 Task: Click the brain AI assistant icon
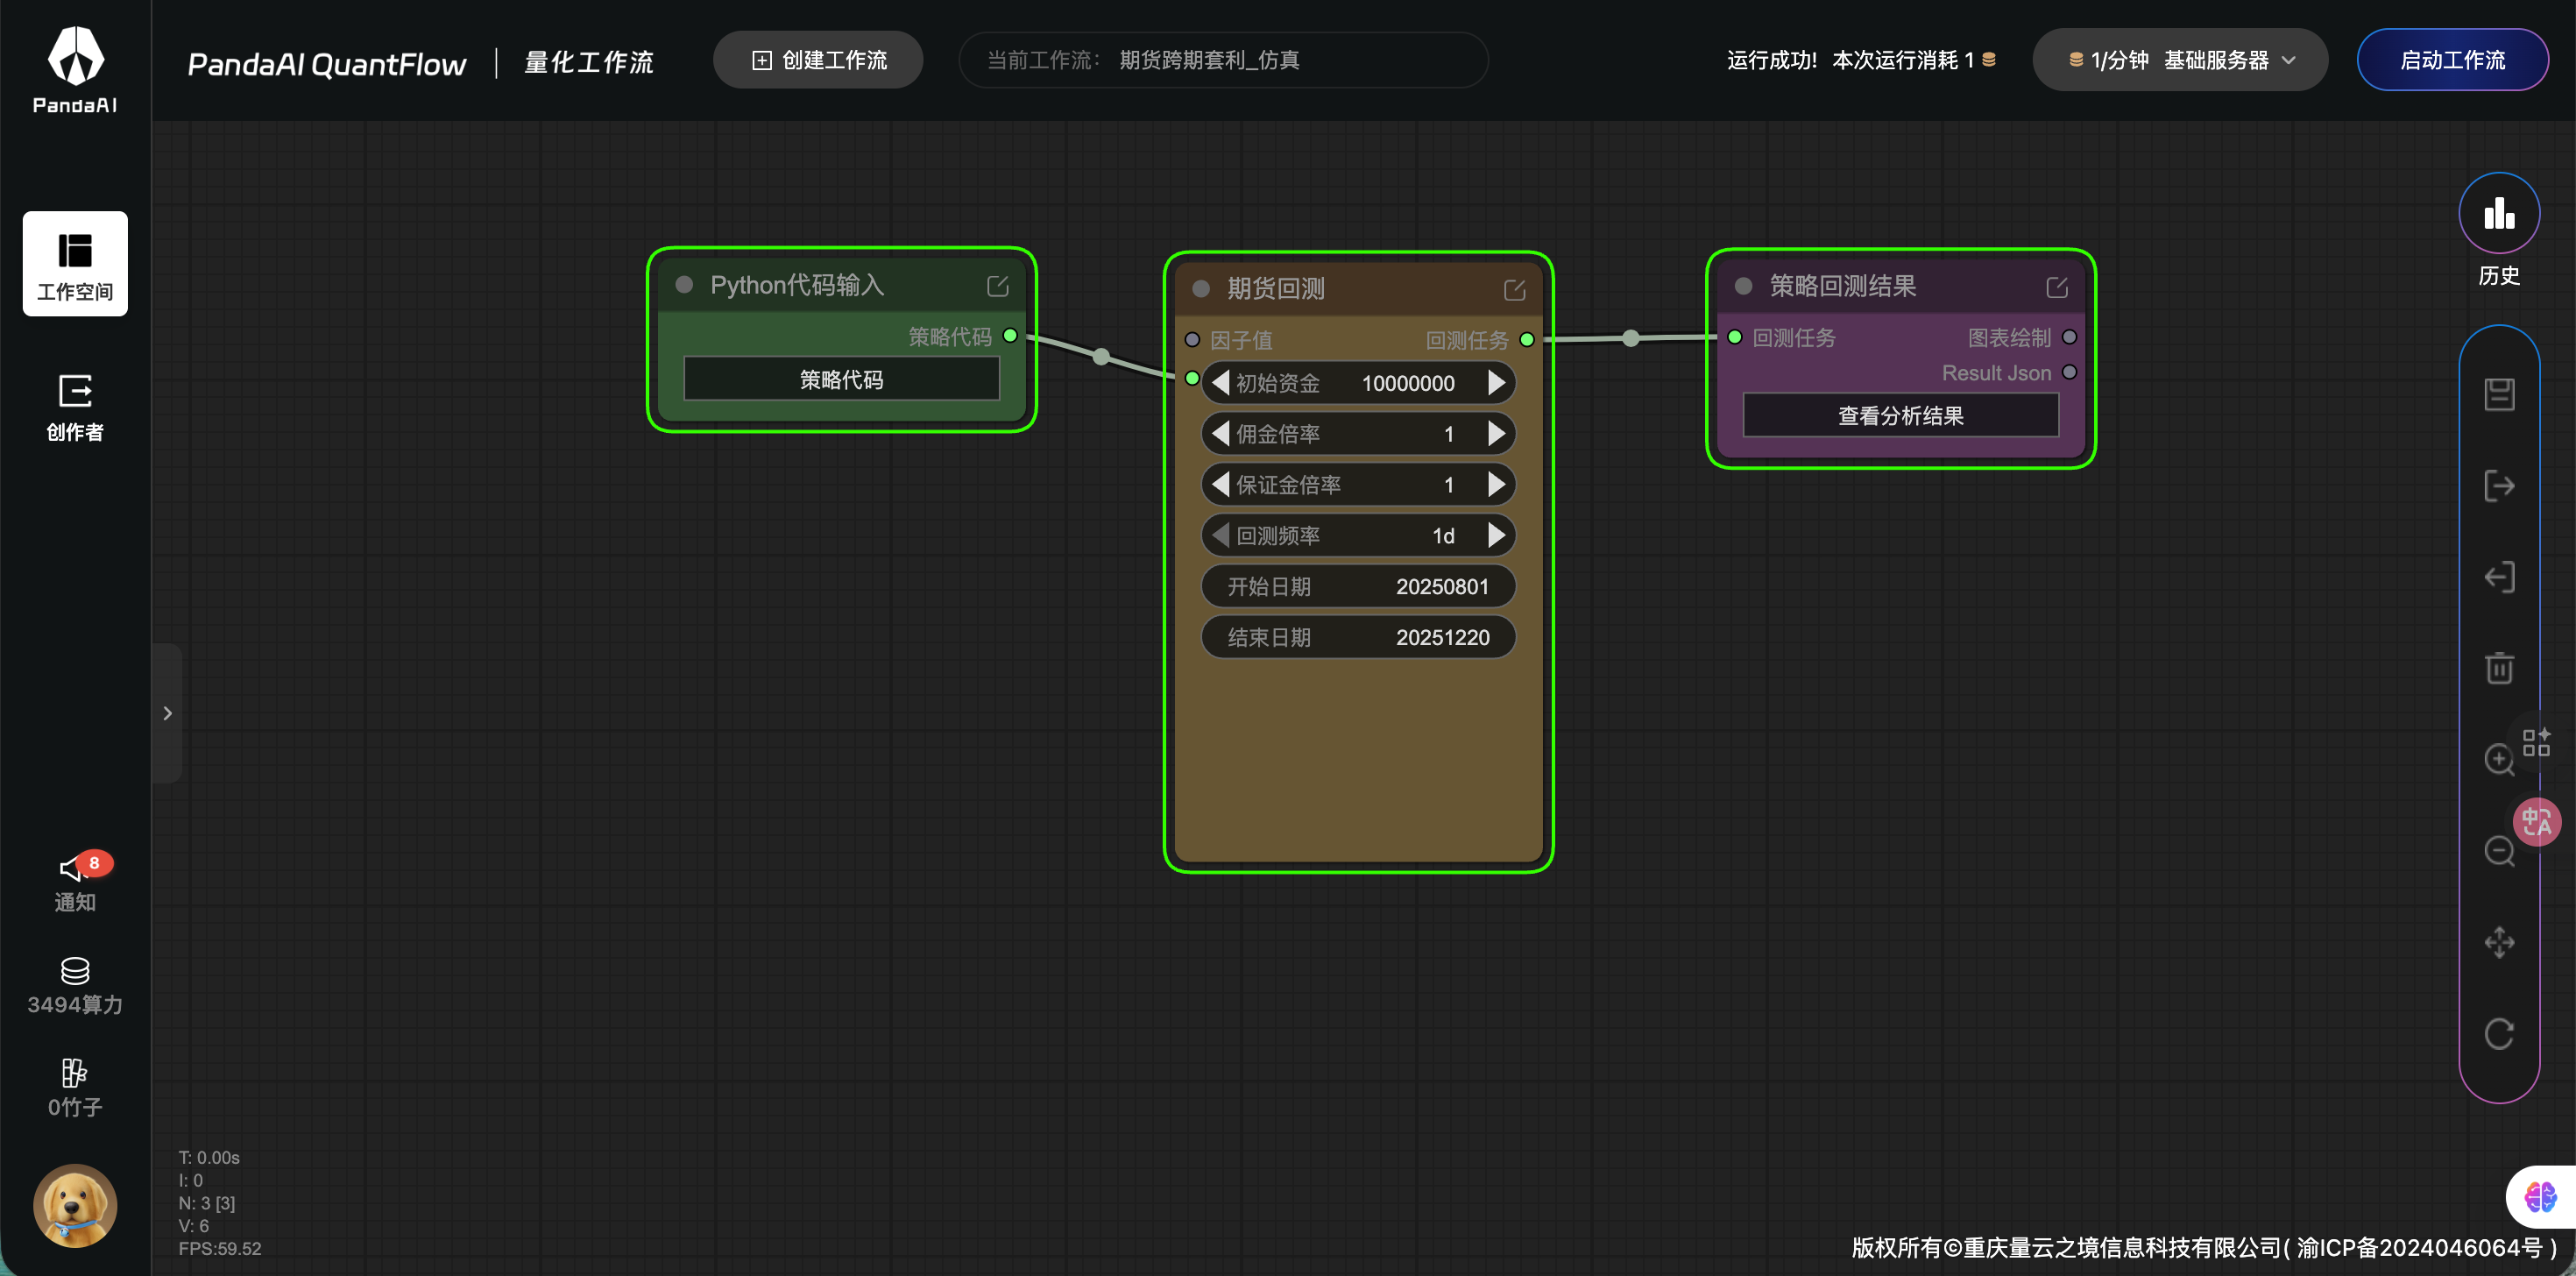(x=2541, y=1196)
